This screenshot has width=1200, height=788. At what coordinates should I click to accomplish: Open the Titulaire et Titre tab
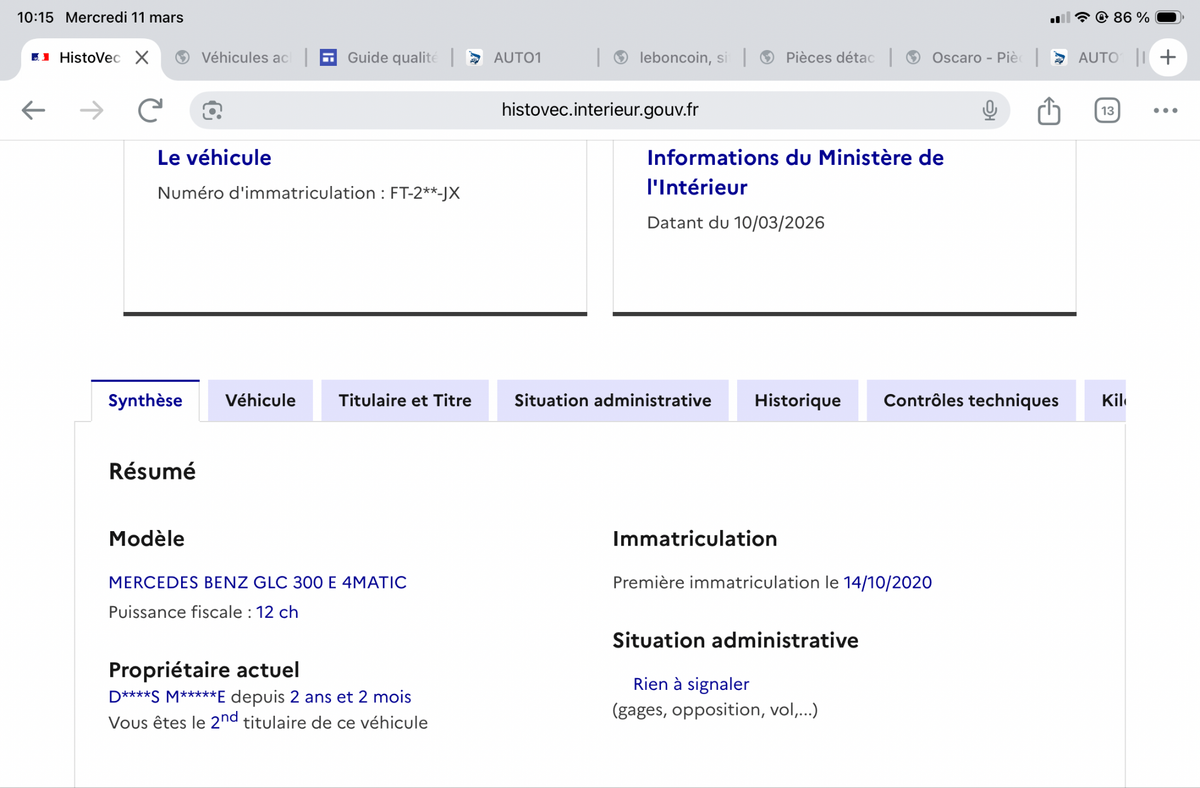point(405,400)
